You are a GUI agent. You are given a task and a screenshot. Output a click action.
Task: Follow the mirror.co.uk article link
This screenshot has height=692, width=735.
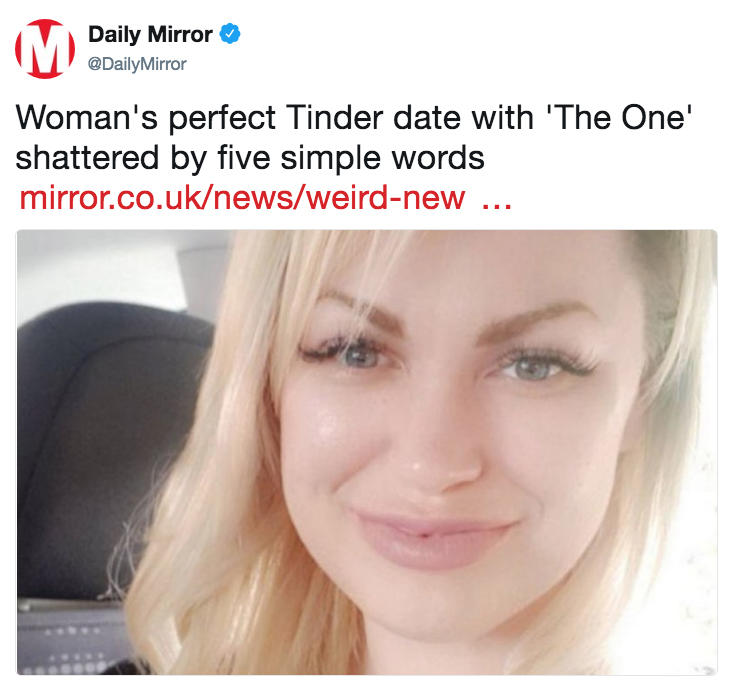click(x=242, y=198)
